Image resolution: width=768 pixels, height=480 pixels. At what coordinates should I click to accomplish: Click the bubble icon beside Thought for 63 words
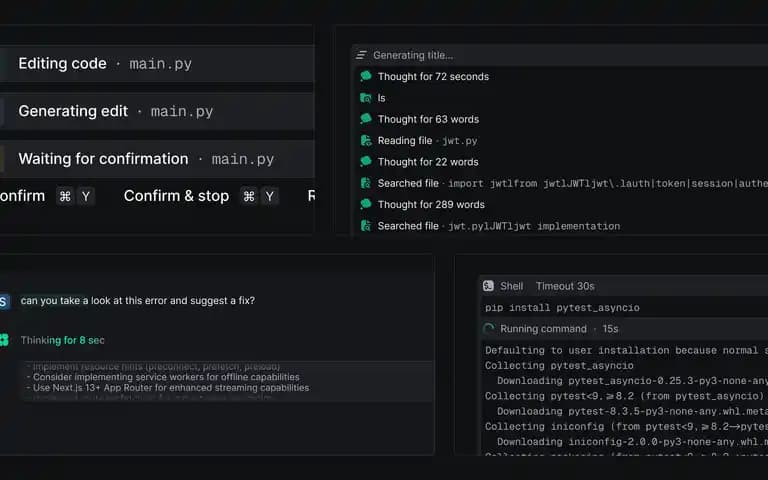[366, 119]
